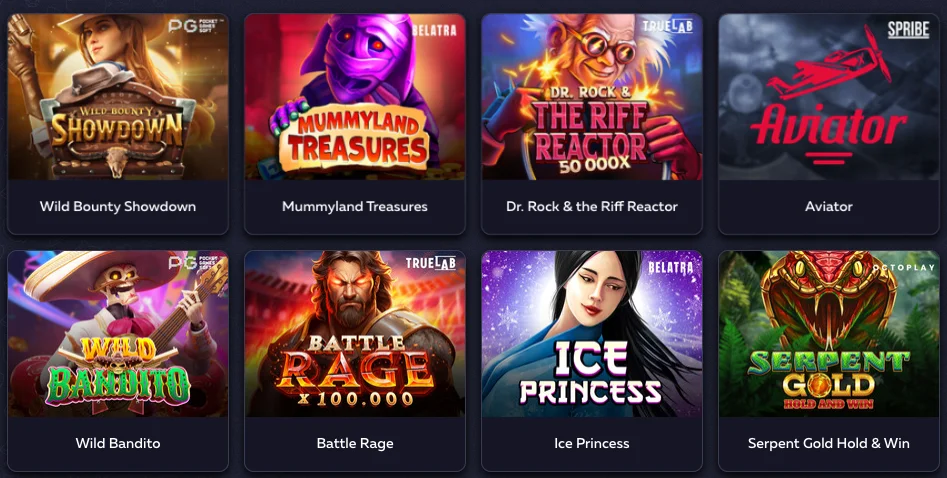
Task: Click the Spribe logo on Aviator
Action: [908, 30]
